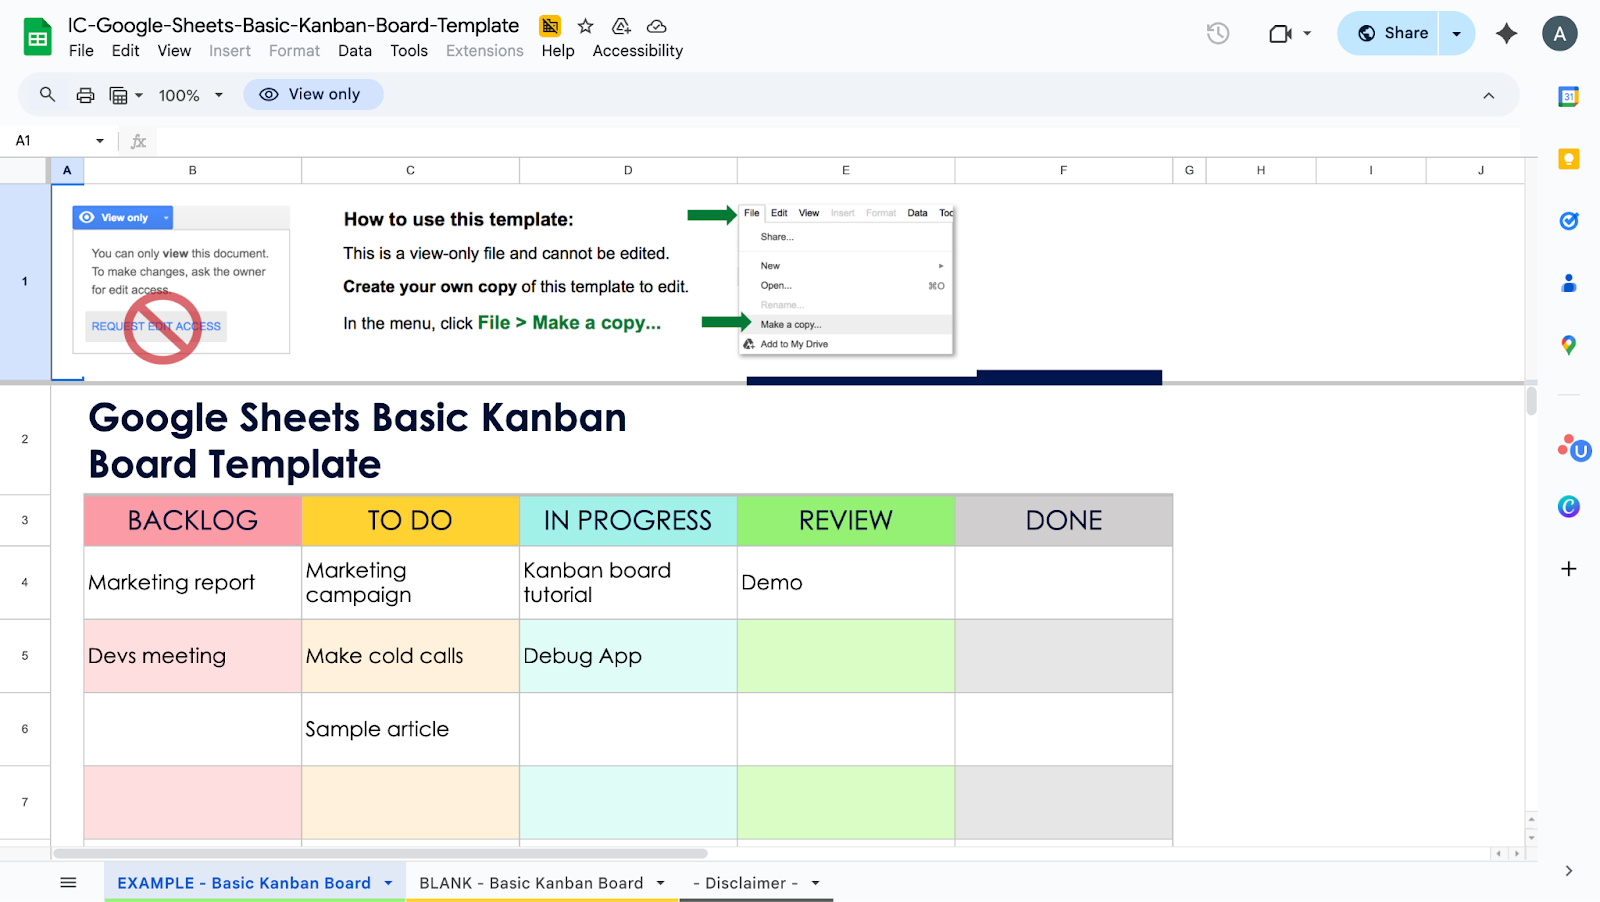
Task: Click the vertical scrollbar thumb
Action: click(1531, 401)
